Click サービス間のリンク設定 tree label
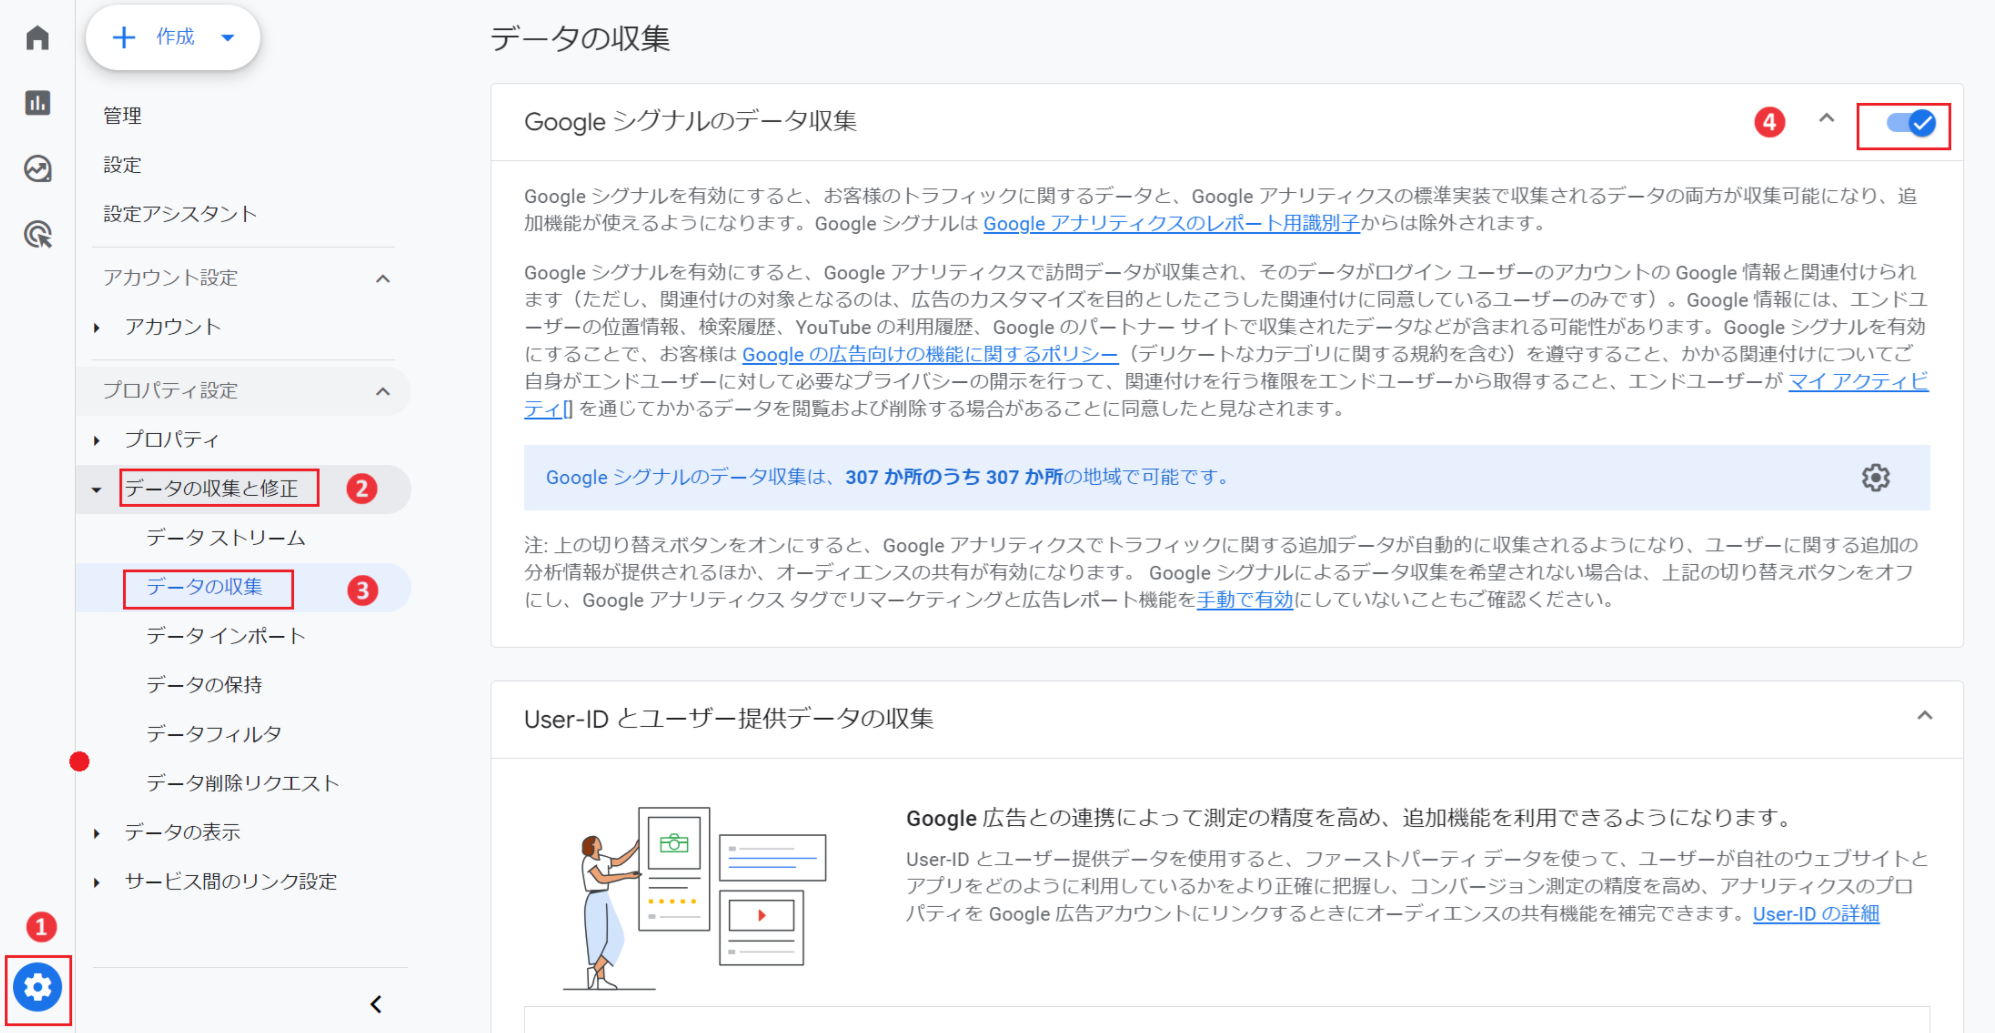1995x1033 pixels. pyautogui.click(x=230, y=881)
